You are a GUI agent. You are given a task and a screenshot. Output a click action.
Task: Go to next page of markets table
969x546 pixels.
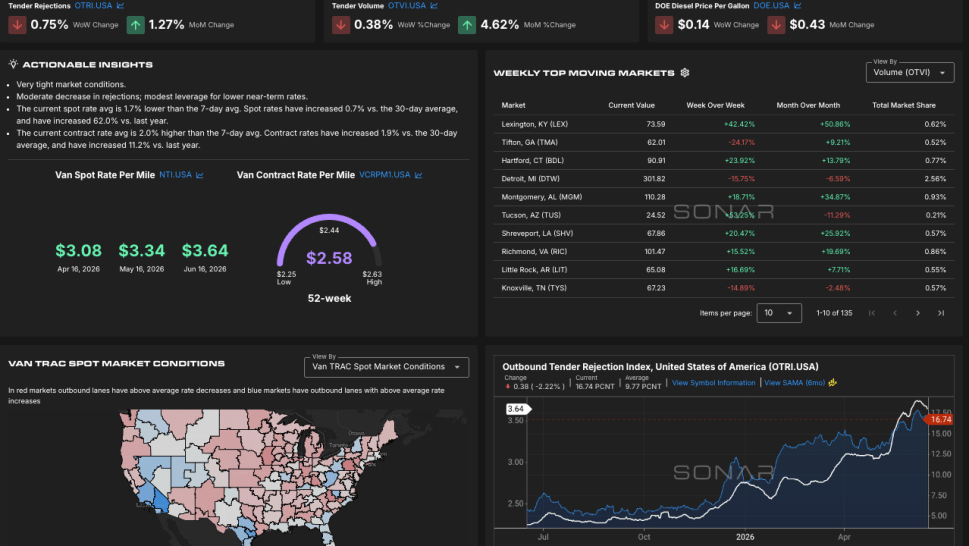(x=918, y=313)
